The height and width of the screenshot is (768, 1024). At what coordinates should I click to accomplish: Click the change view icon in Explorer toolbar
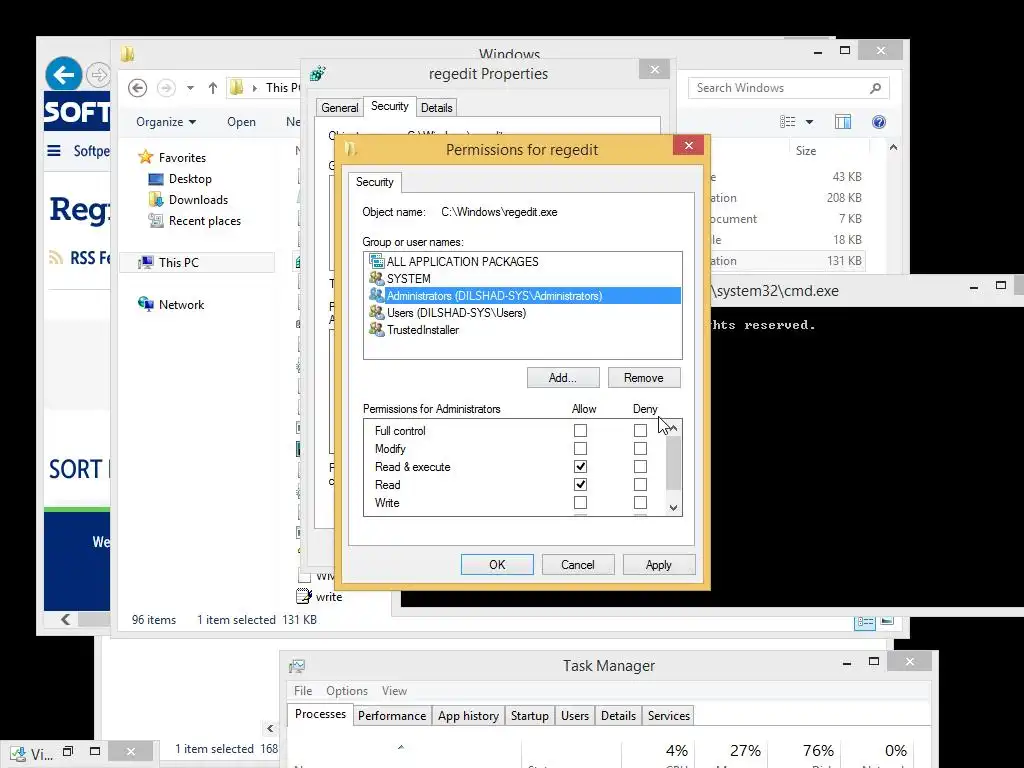pos(788,121)
